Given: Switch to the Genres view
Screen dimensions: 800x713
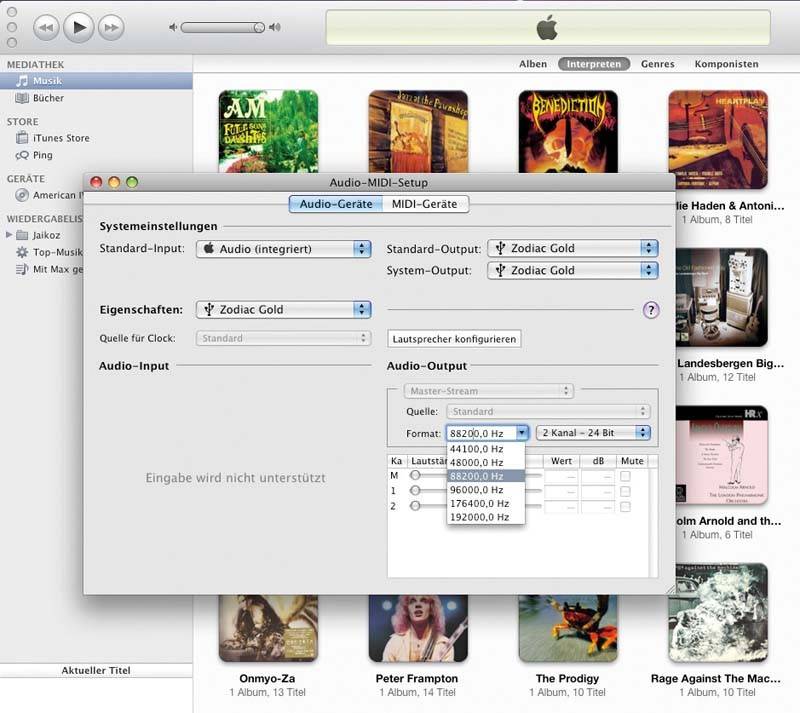Looking at the screenshot, I should click(658, 64).
